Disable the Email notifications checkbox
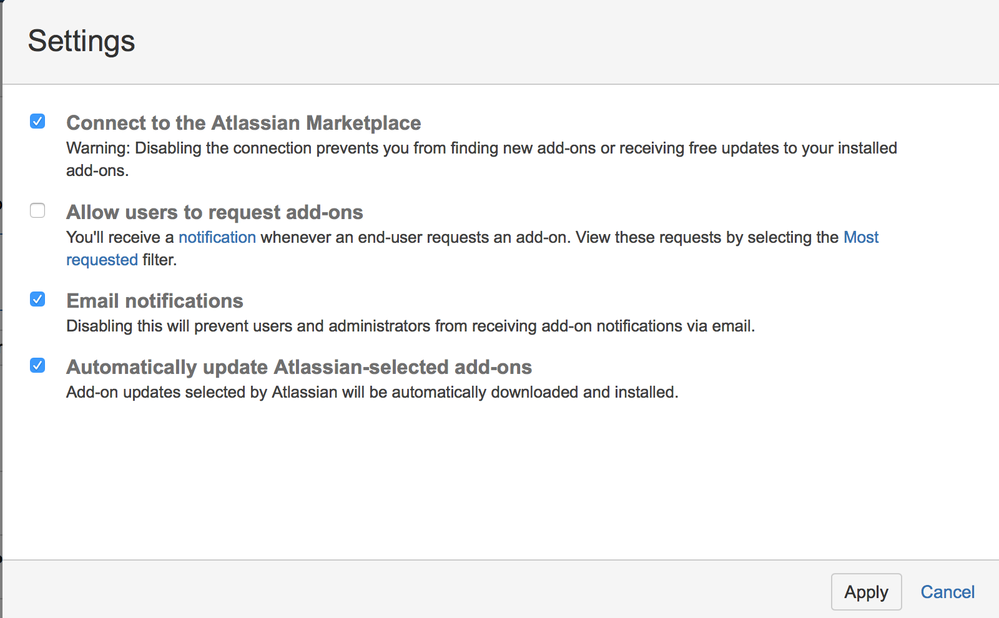Viewport: 999px width, 618px height. click(x=38, y=299)
